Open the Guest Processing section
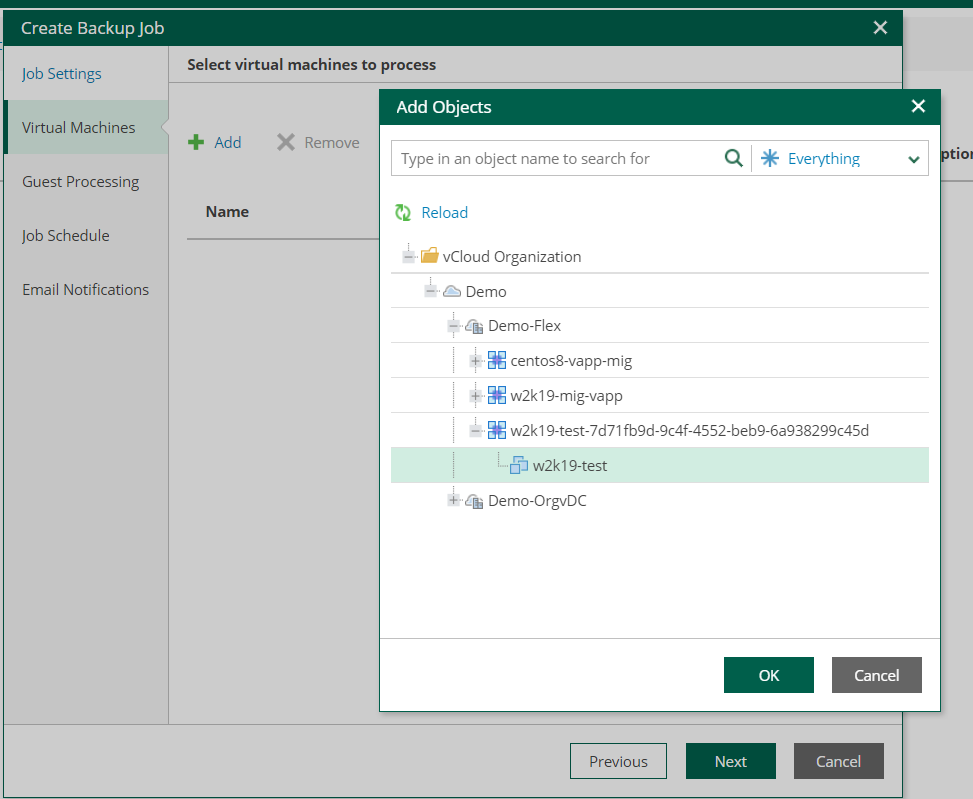Viewport: 973px width, 799px height. coord(80,181)
